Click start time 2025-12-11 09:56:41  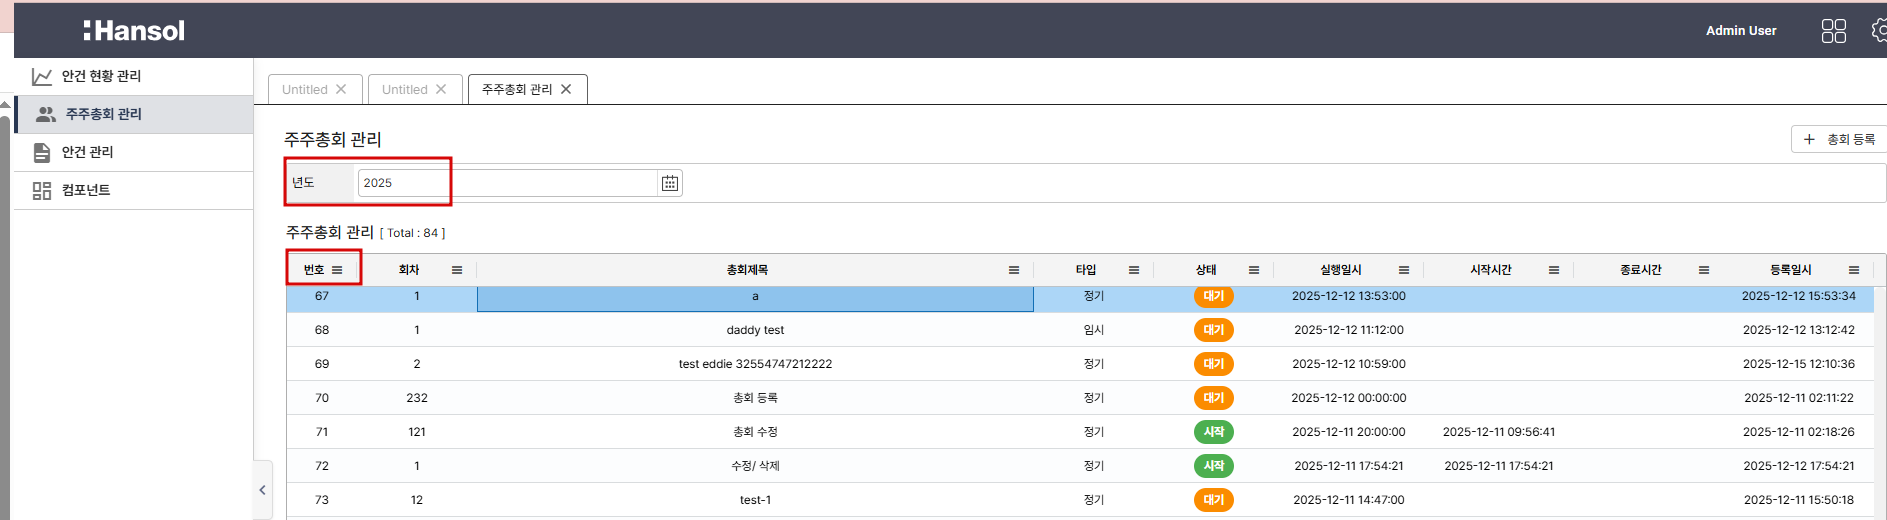(1499, 432)
